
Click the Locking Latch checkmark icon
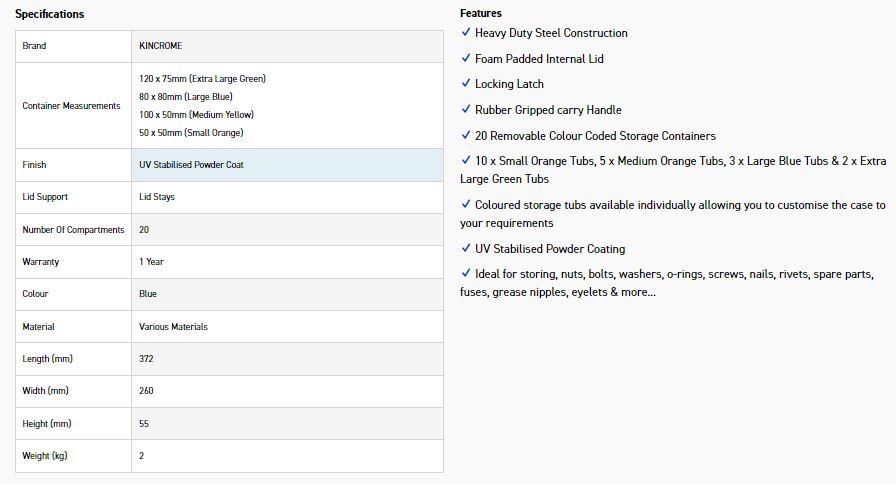466,83
